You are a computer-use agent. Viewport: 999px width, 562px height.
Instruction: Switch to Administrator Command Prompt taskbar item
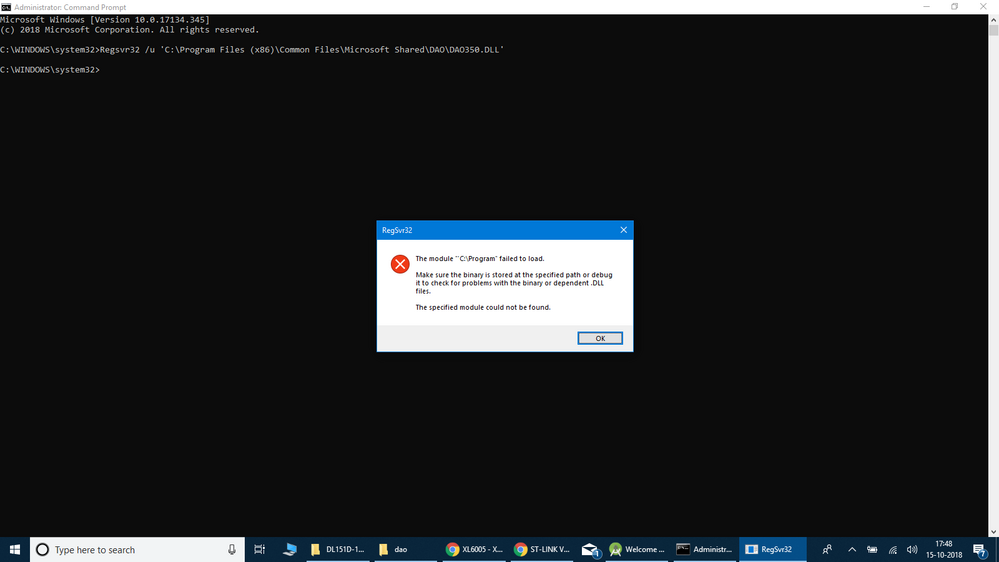pos(704,549)
